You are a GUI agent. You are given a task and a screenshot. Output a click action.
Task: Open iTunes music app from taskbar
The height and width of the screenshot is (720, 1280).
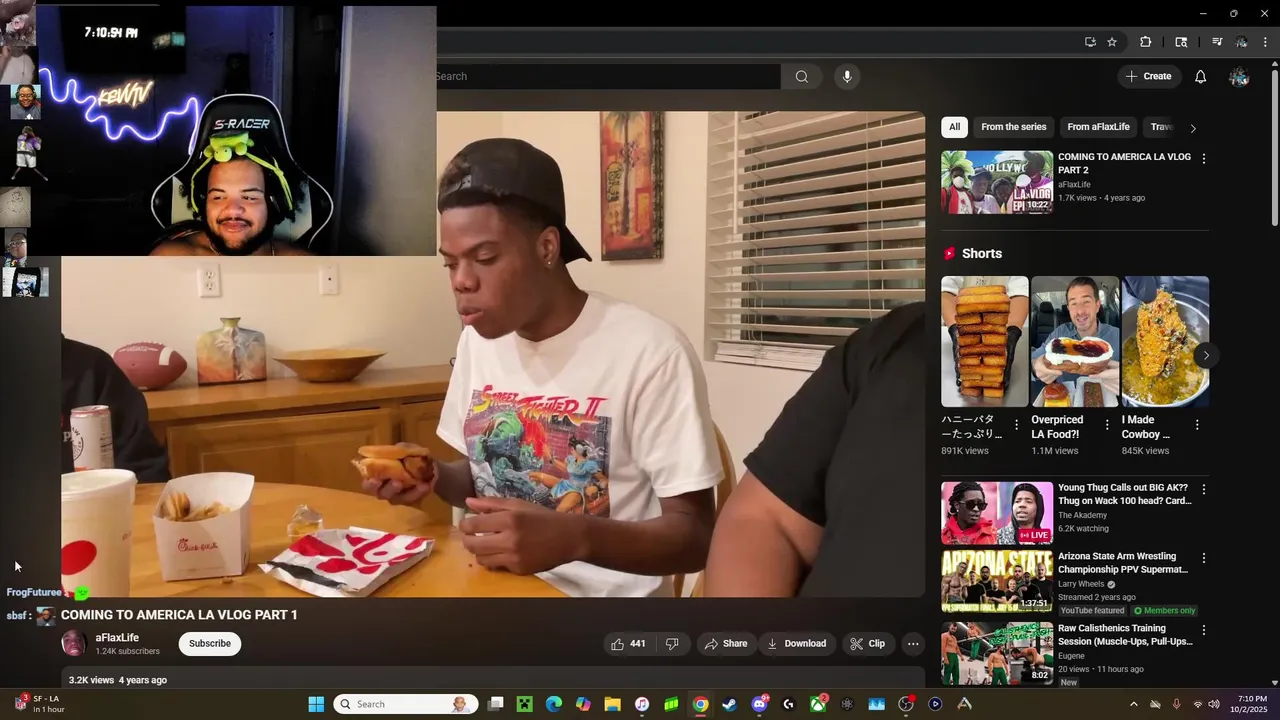point(642,704)
